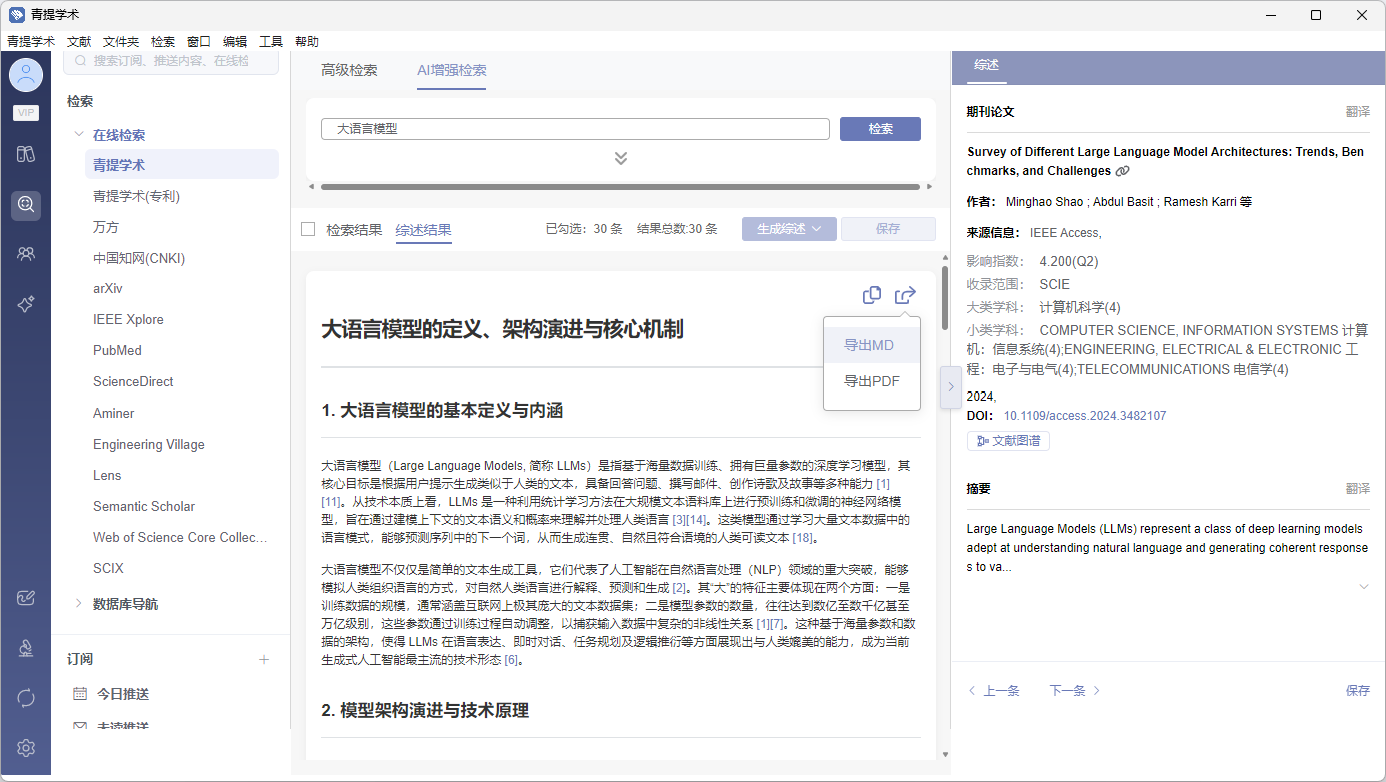Viewport: 1386px width, 782px height.
Task: Click the magnifier icon in the sidebar search box
Action: 81,61
